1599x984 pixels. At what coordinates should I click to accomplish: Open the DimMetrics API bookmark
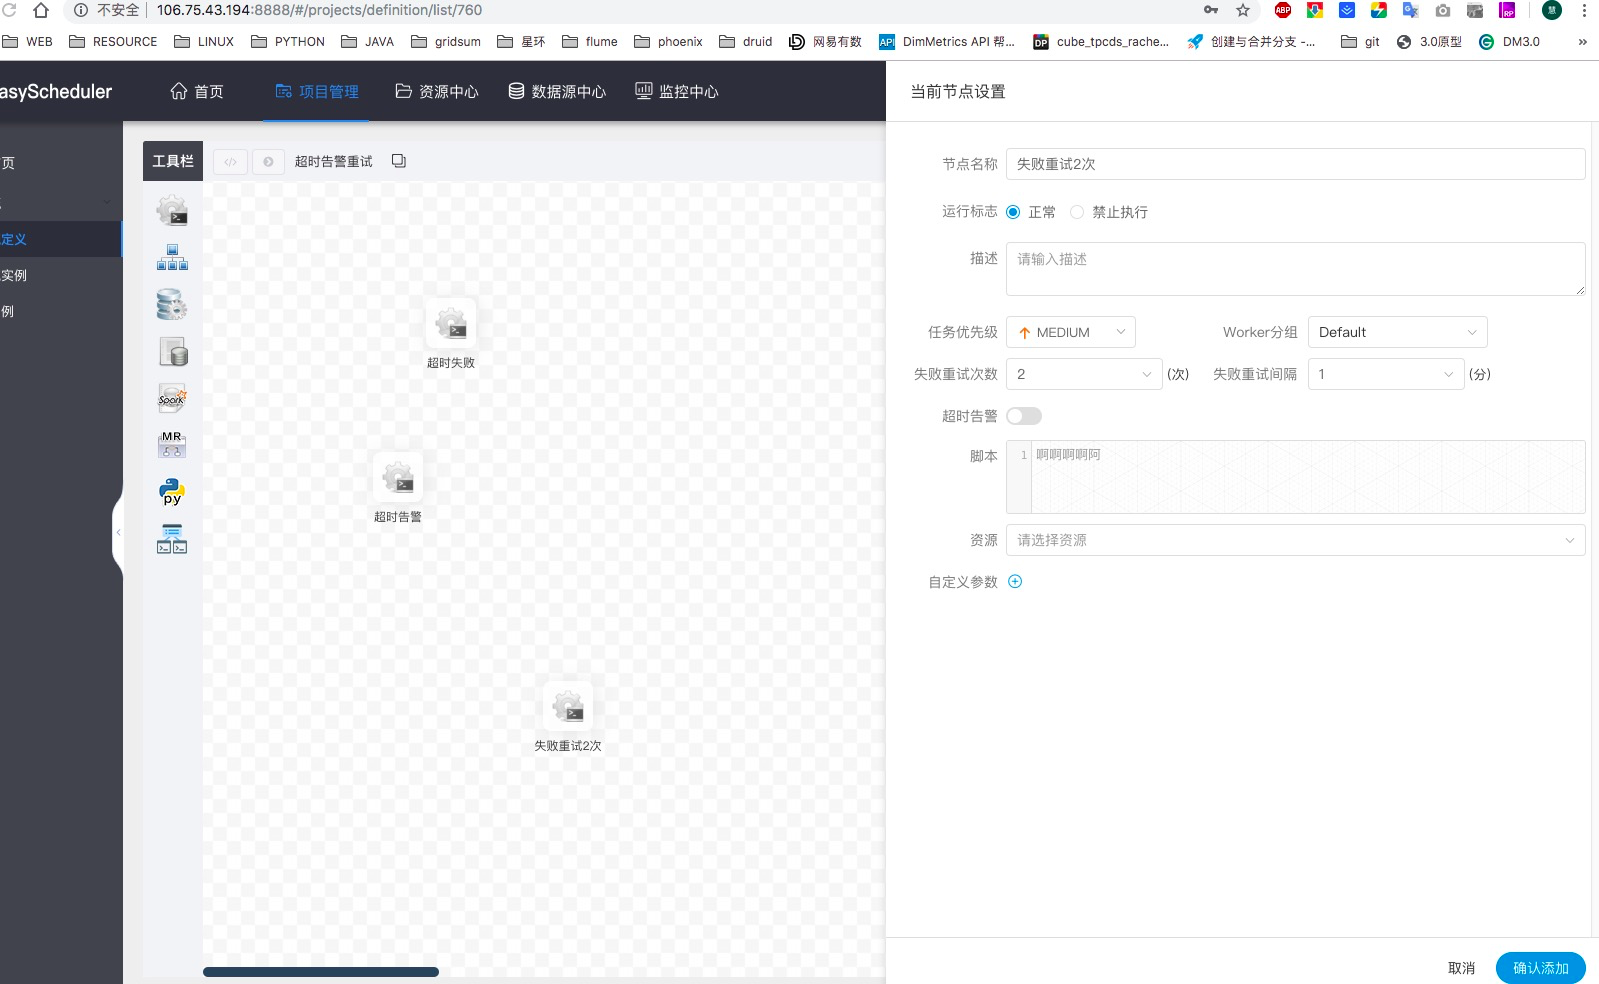(947, 42)
